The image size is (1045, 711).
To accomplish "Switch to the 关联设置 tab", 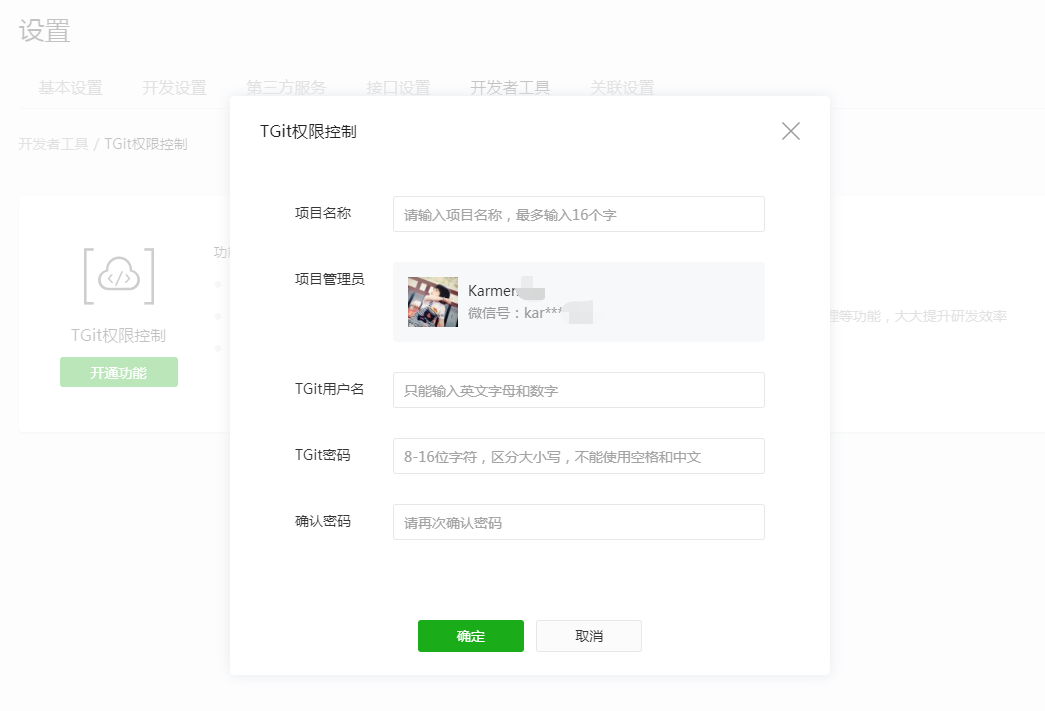I will pyautogui.click(x=622, y=88).
